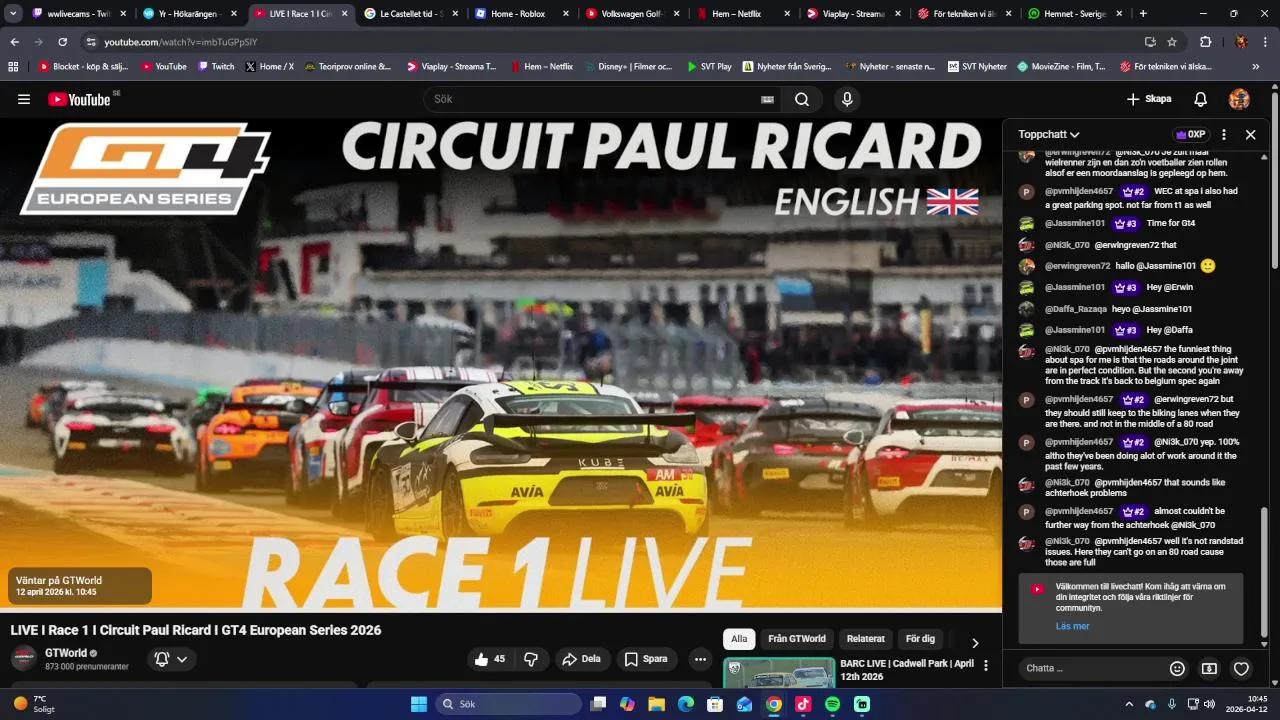1280x720 pixels.
Task: Show hidden bookmarks overflow chevron
Action: point(1256,66)
